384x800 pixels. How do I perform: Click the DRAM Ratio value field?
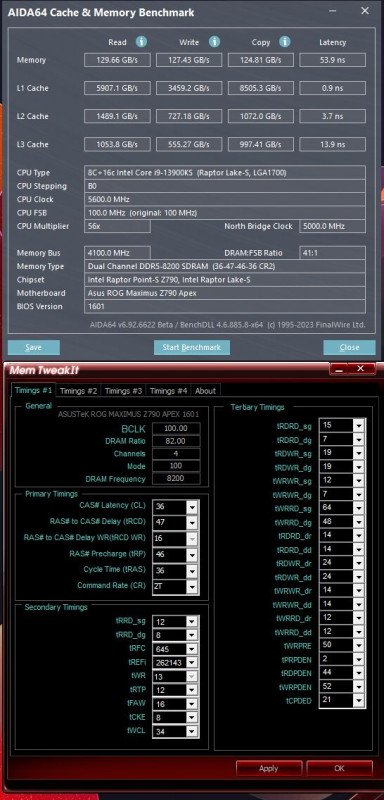point(176,441)
